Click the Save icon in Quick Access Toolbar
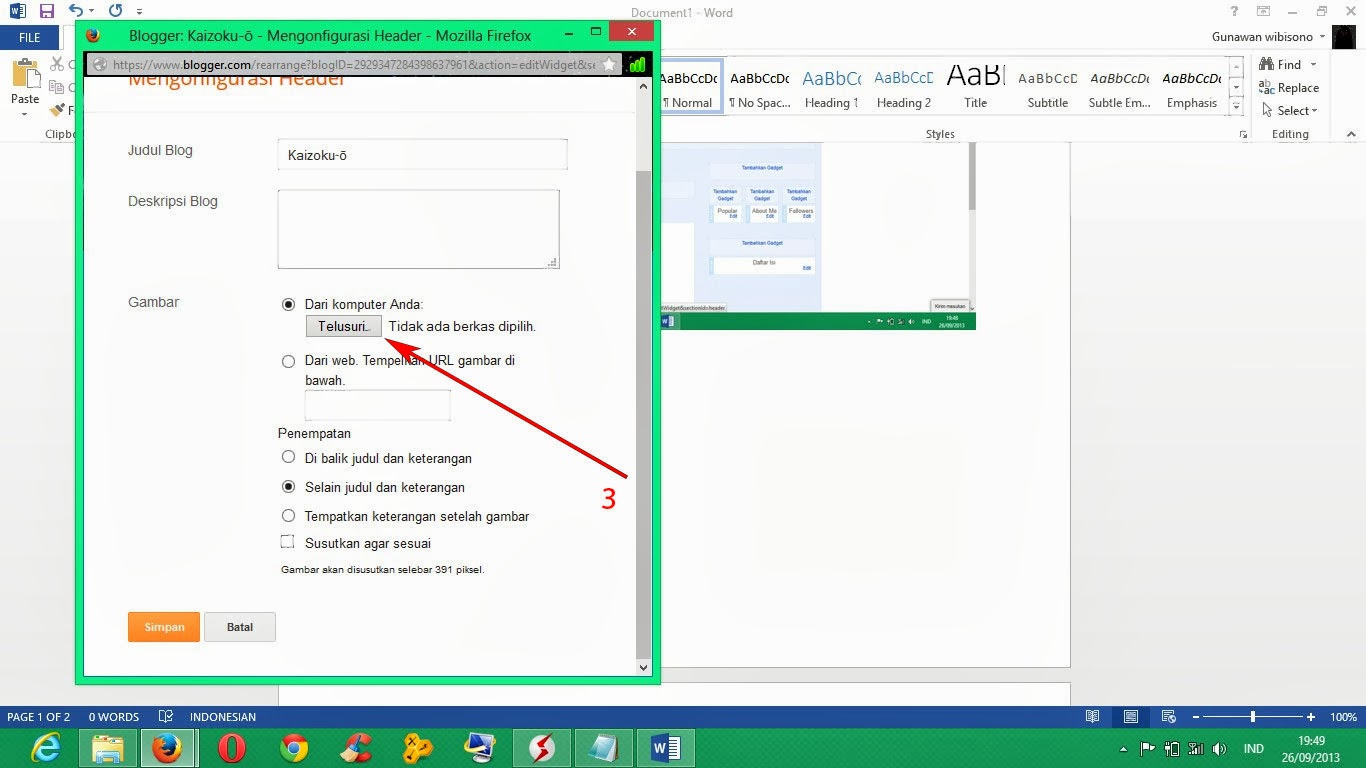This screenshot has width=1366, height=768. tap(45, 9)
